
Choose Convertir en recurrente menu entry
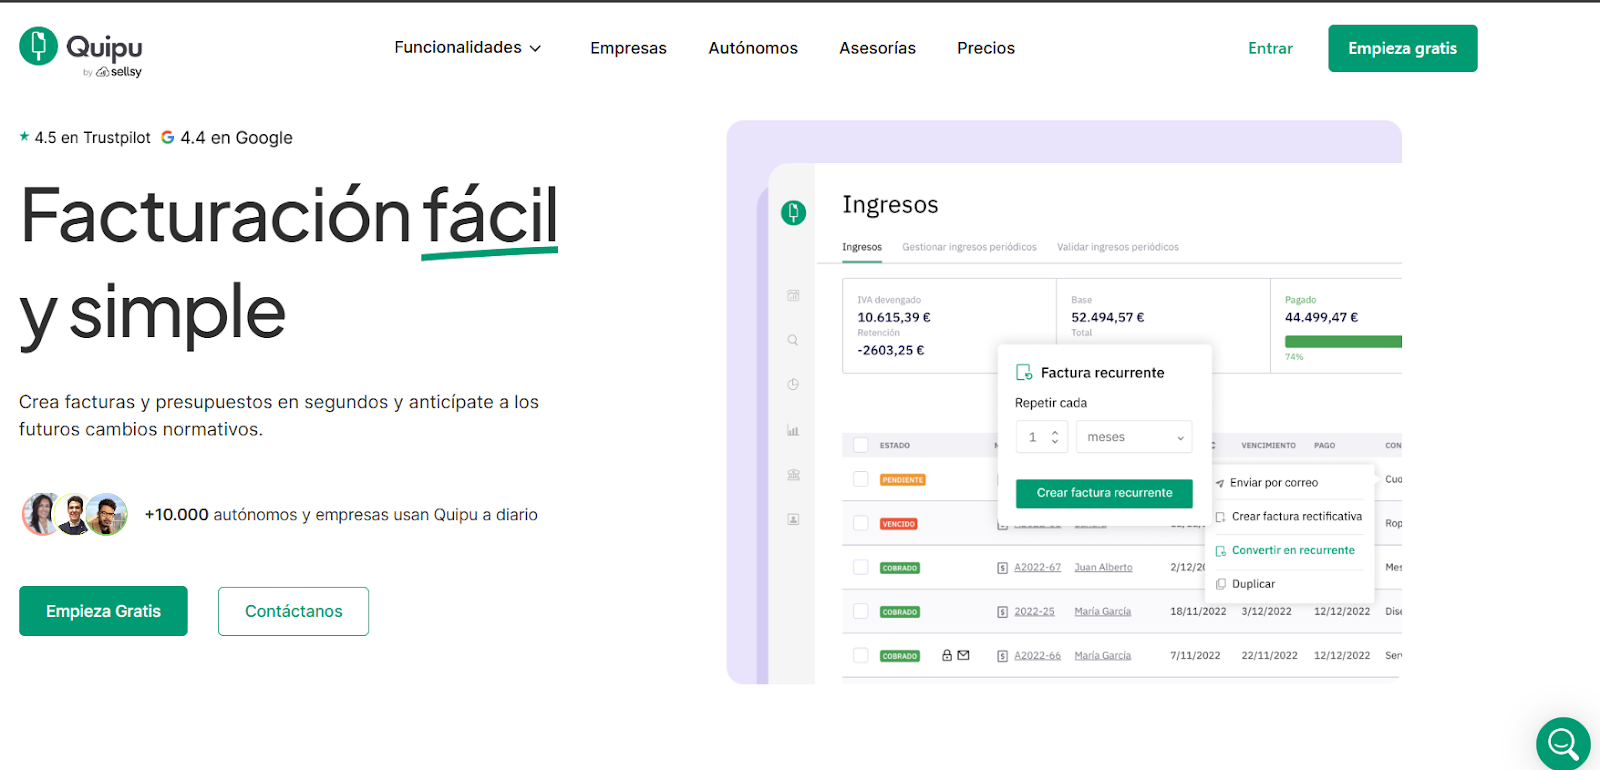pyautogui.click(x=1293, y=551)
